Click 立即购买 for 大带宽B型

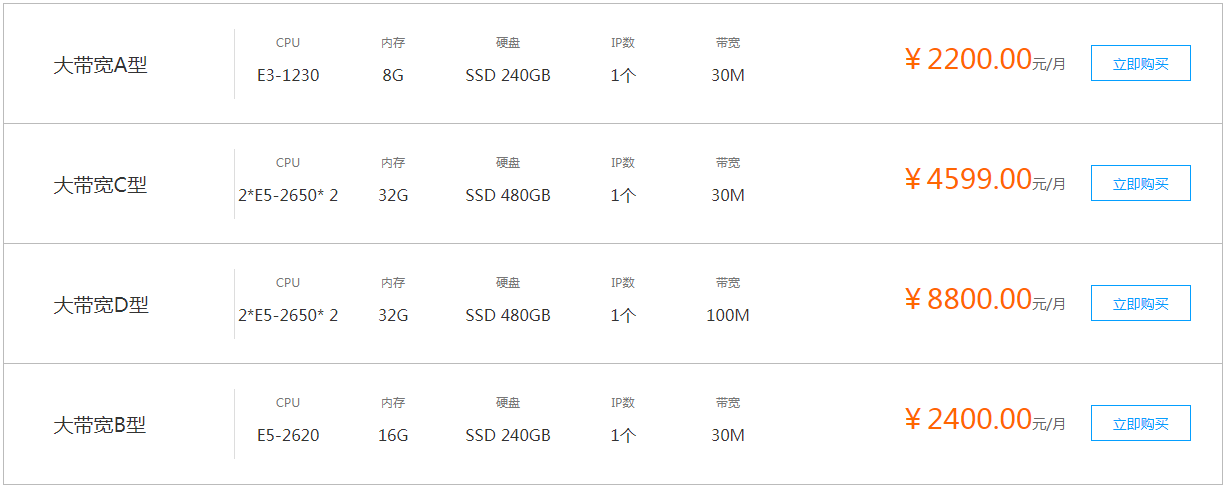(1140, 423)
